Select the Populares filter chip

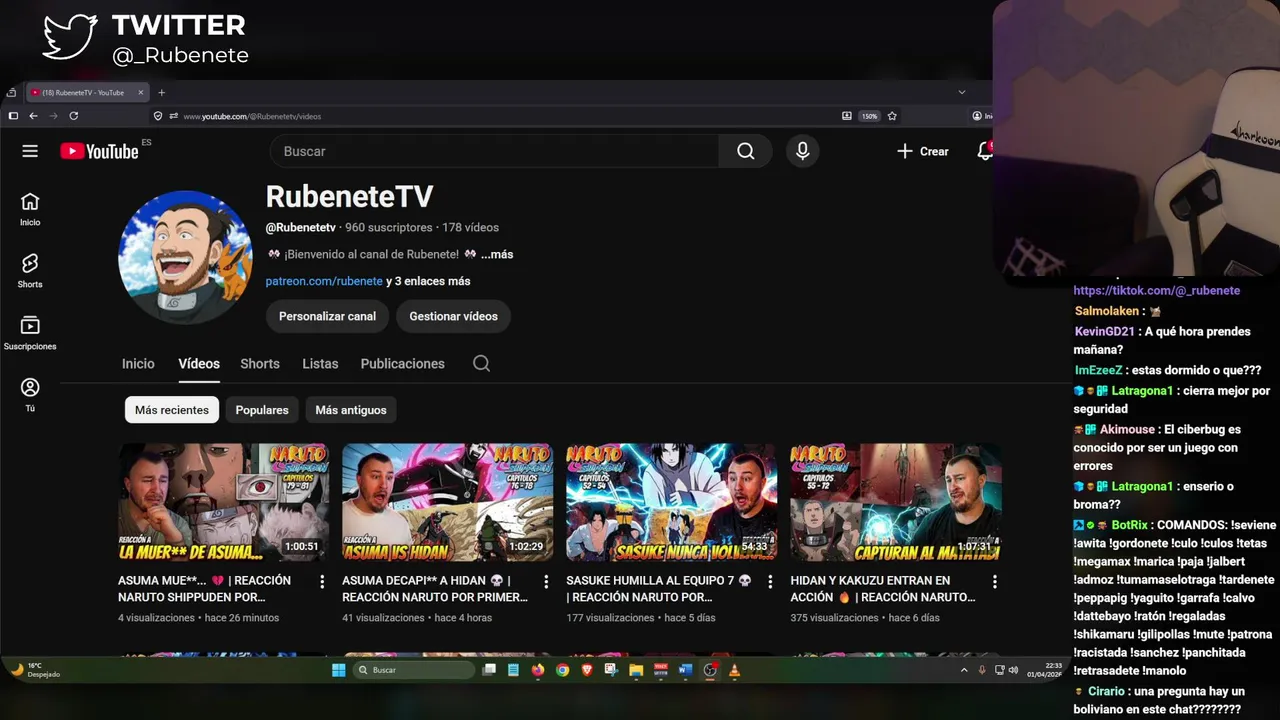coord(262,410)
